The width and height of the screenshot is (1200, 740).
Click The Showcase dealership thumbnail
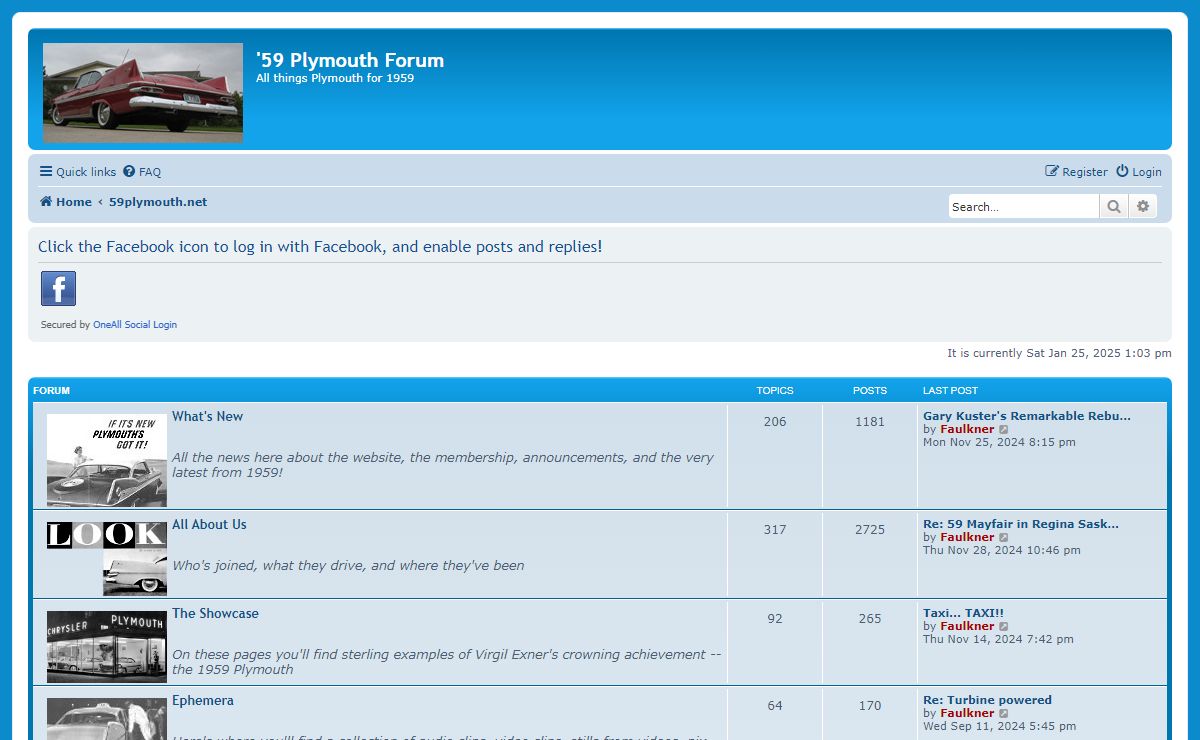click(x=107, y=647)
